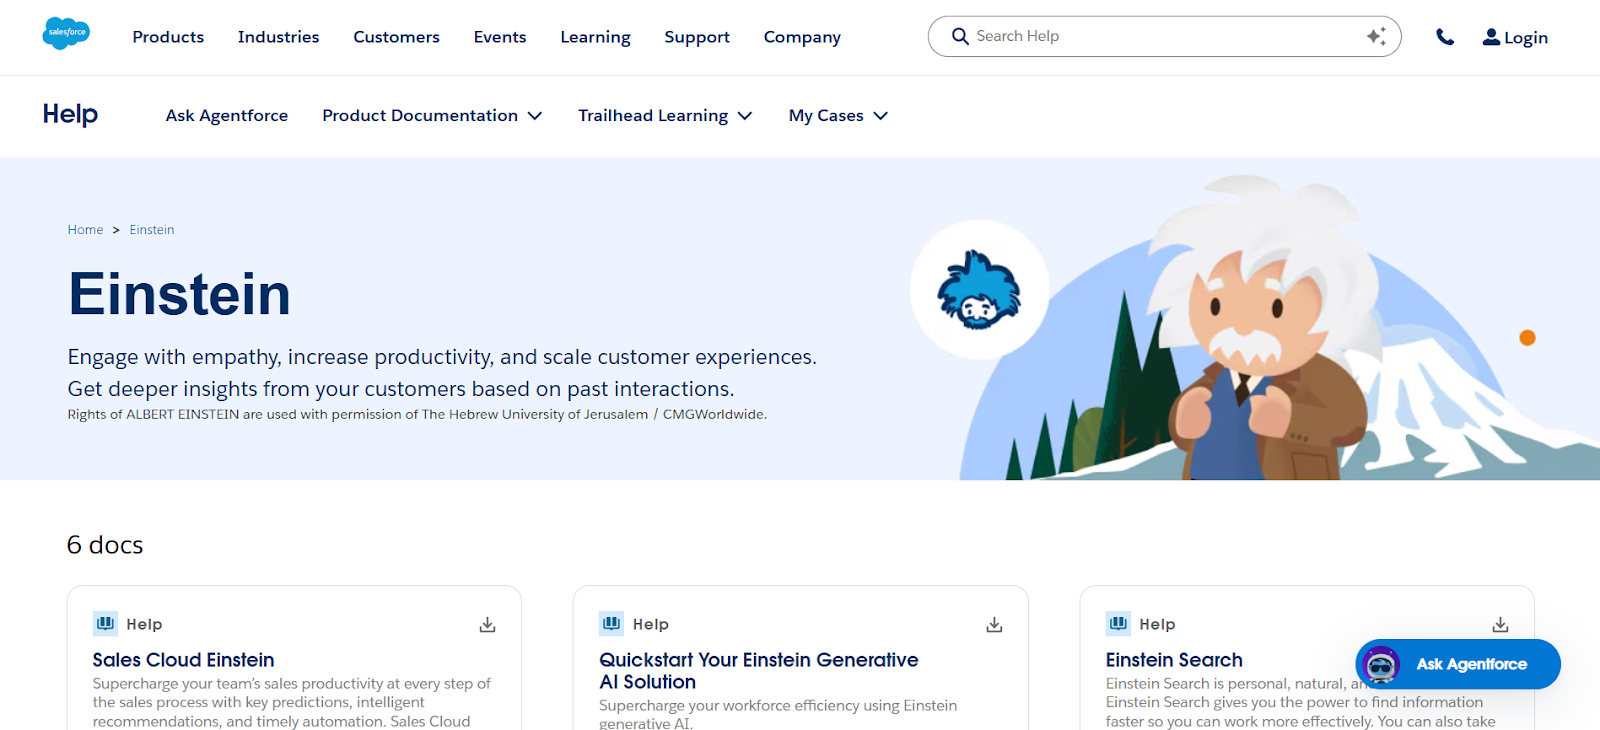Click the Login user icon

coord(1491,37)
